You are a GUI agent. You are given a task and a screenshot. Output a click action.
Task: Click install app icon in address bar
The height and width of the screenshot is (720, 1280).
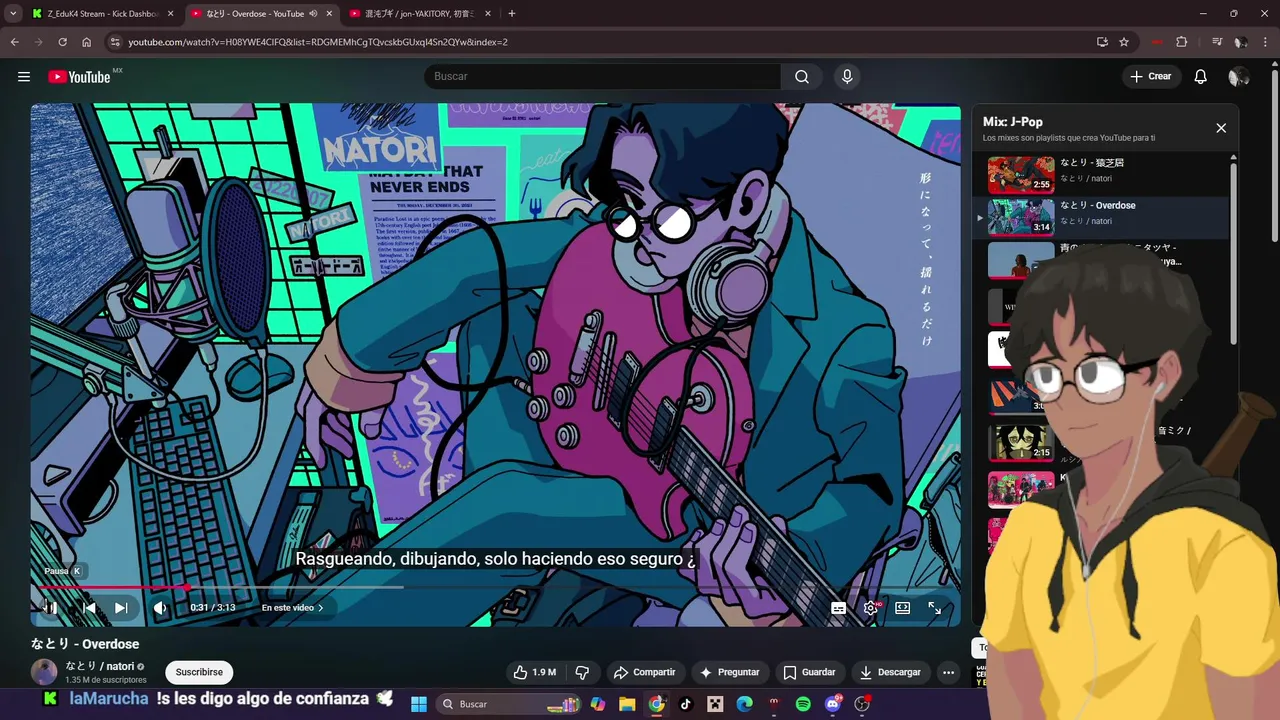pyautogui.click(x=1102, y=42)
